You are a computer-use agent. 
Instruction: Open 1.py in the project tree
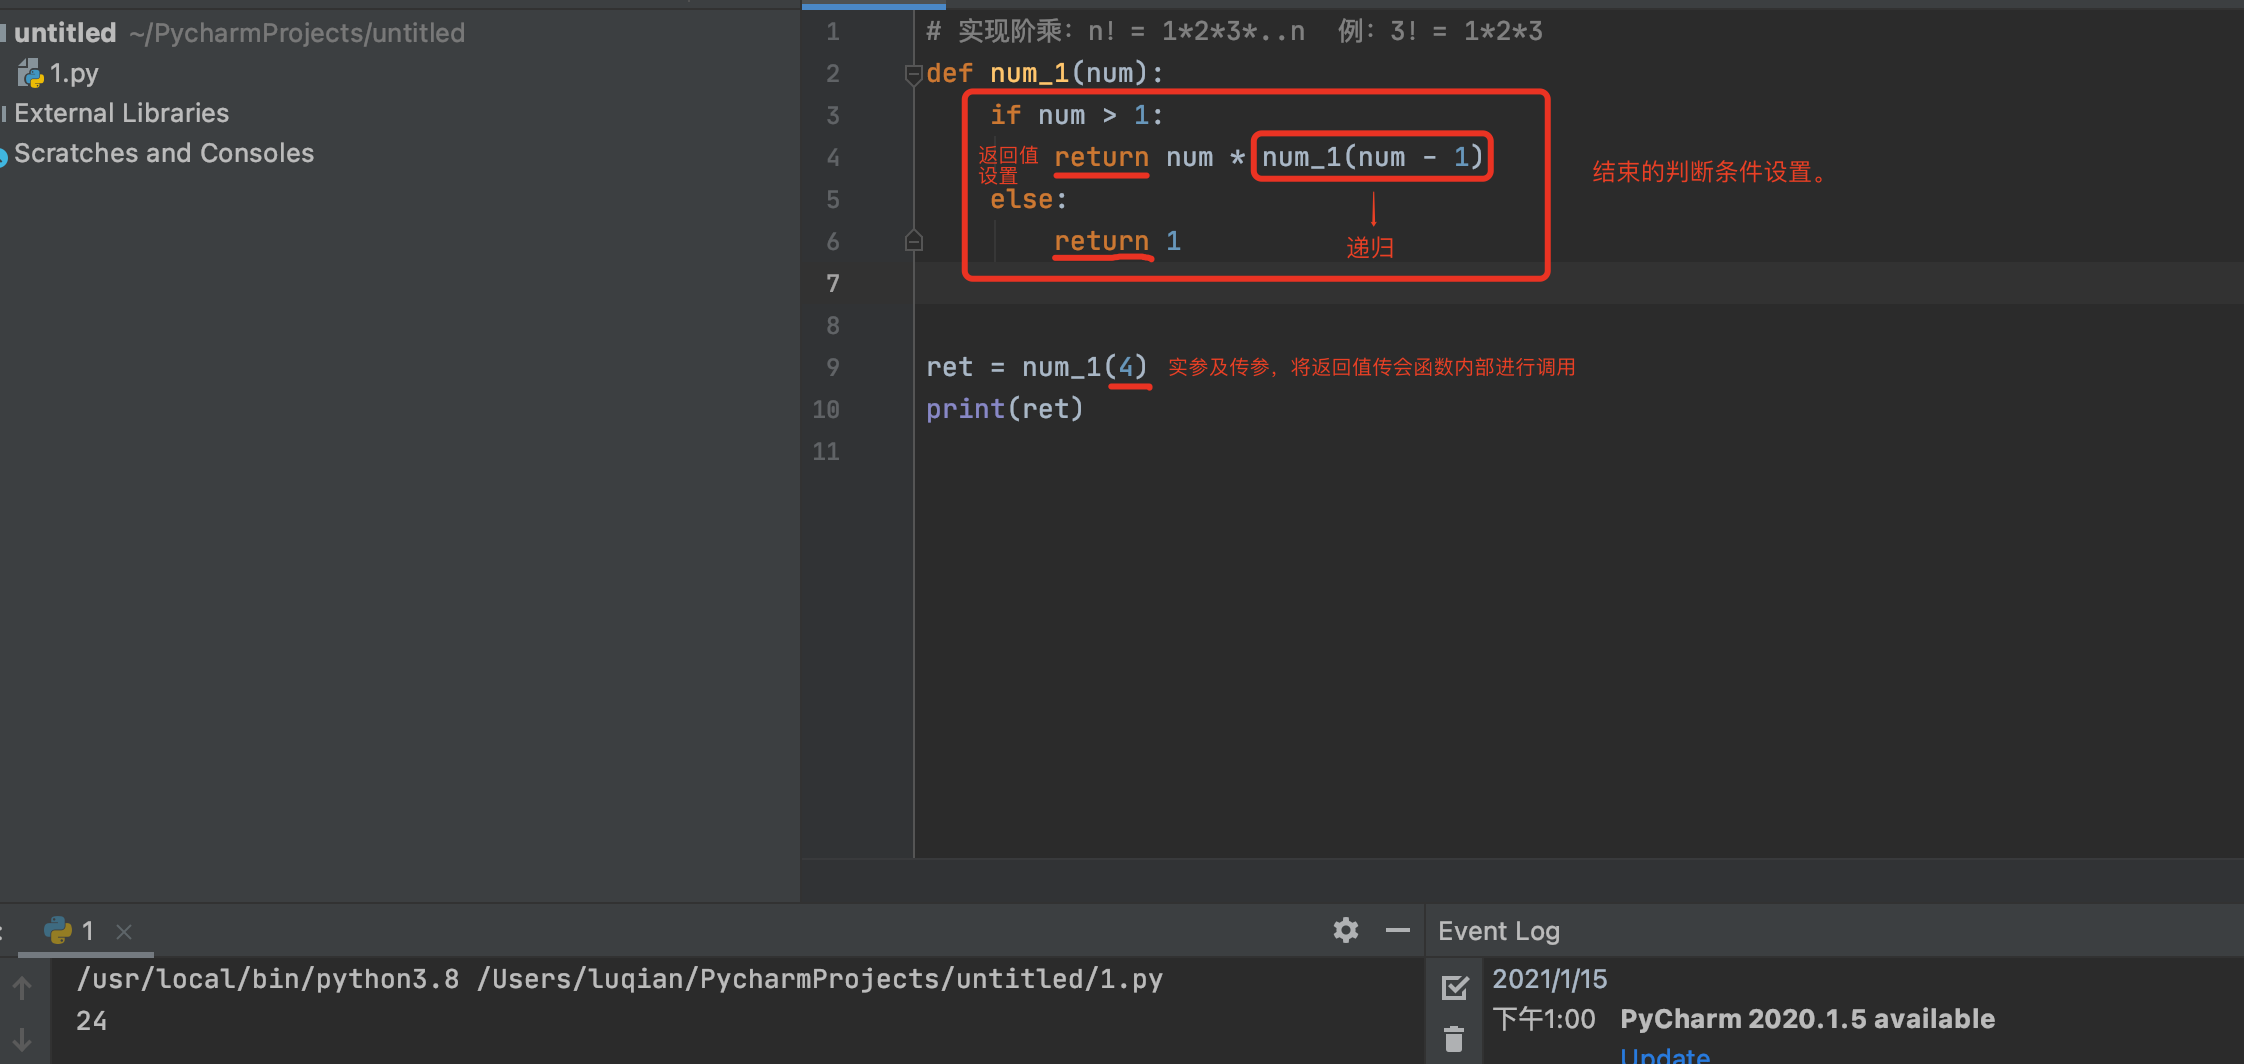tap(74, 73)
